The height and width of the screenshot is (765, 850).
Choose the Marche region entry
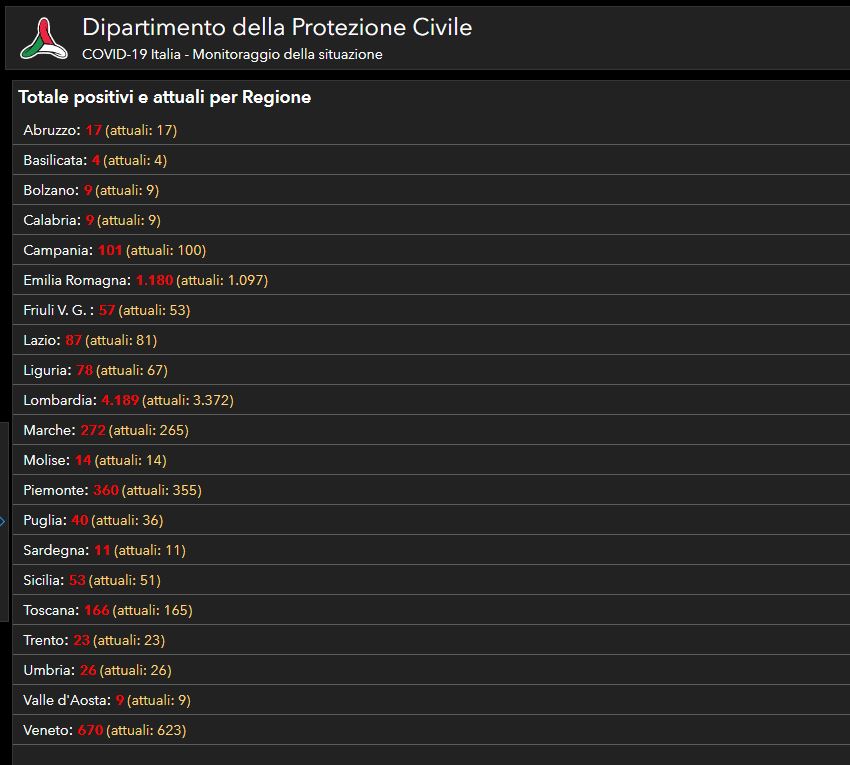(431, 430)
